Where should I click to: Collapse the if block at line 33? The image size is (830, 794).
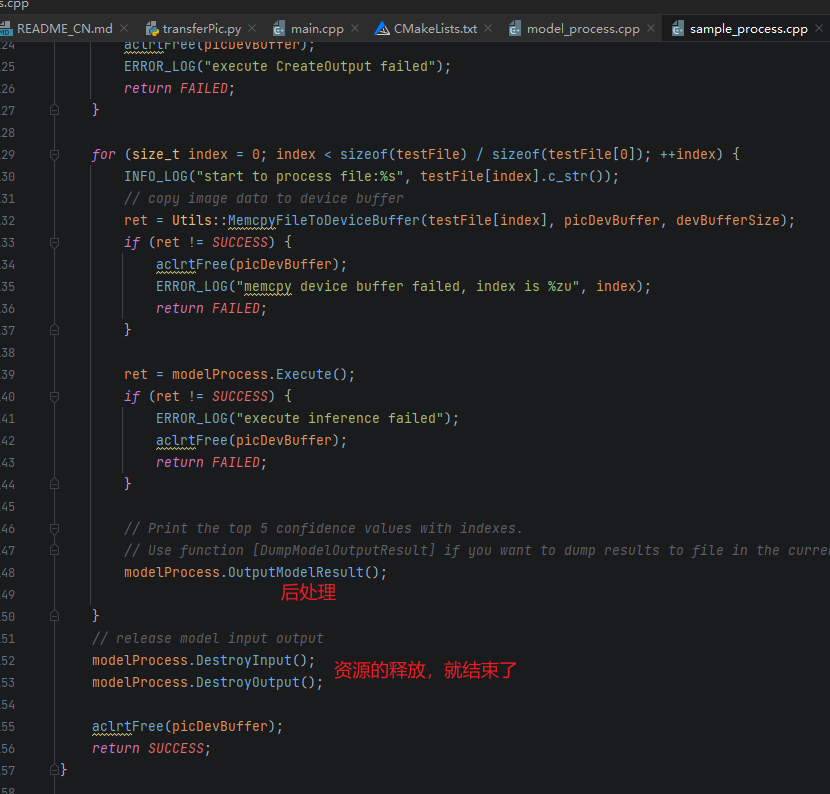tap(54, 242)
